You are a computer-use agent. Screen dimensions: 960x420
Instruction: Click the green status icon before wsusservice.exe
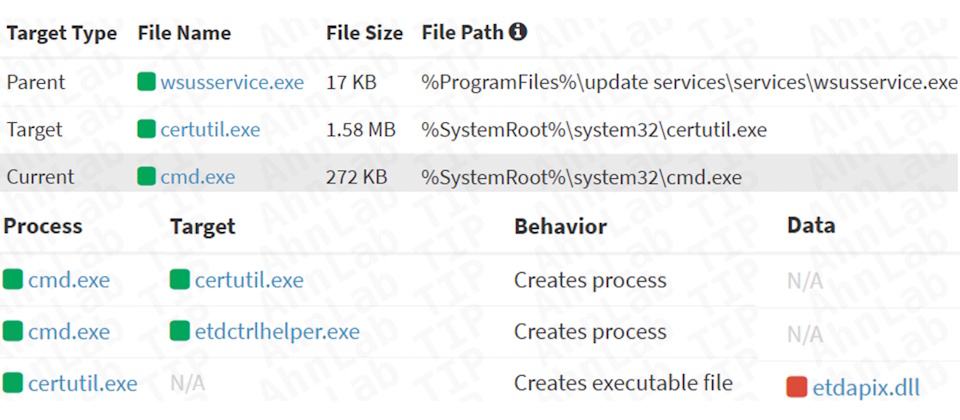[x=147, y=82]
